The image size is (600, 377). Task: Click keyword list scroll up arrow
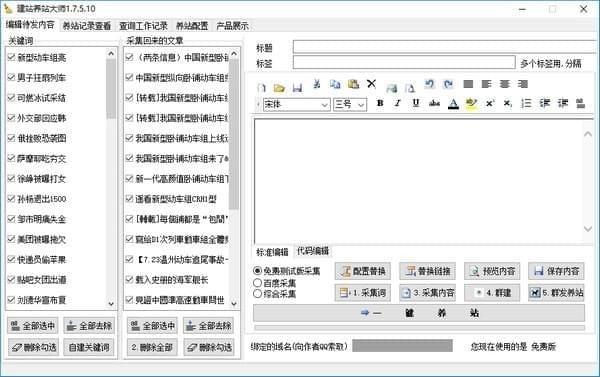point(111,54)
